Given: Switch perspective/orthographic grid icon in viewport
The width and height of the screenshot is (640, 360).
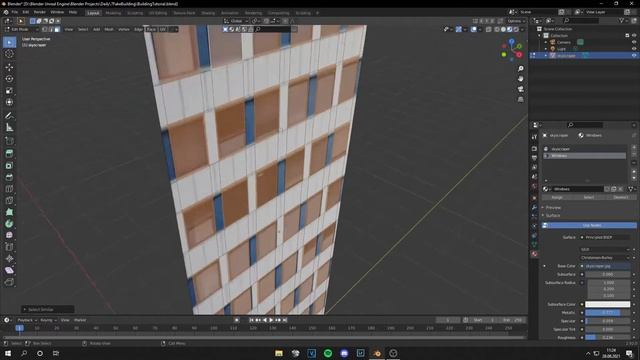Looking at the screenshot, I should [520, 100].
